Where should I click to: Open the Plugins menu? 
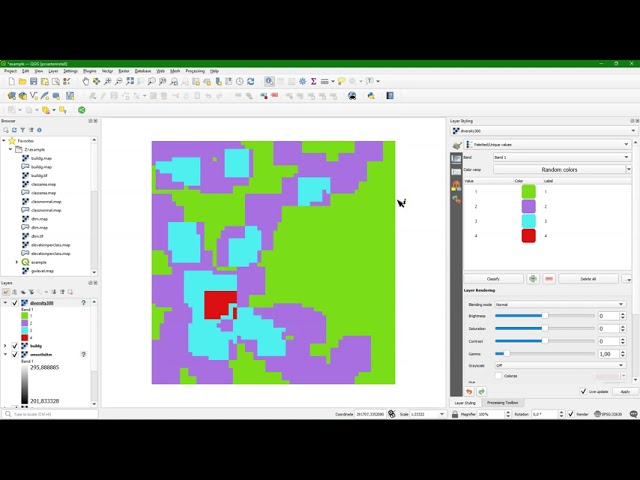89,71
